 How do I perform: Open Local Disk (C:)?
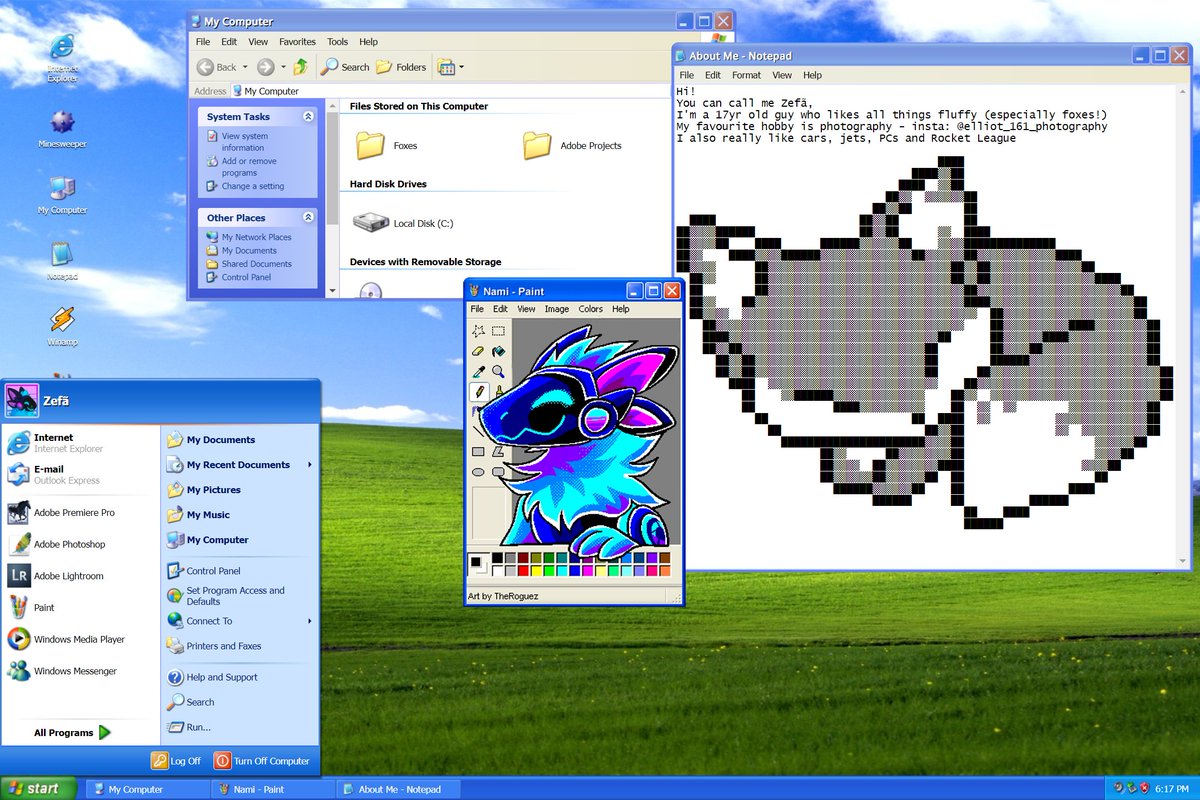click(404, 223)
